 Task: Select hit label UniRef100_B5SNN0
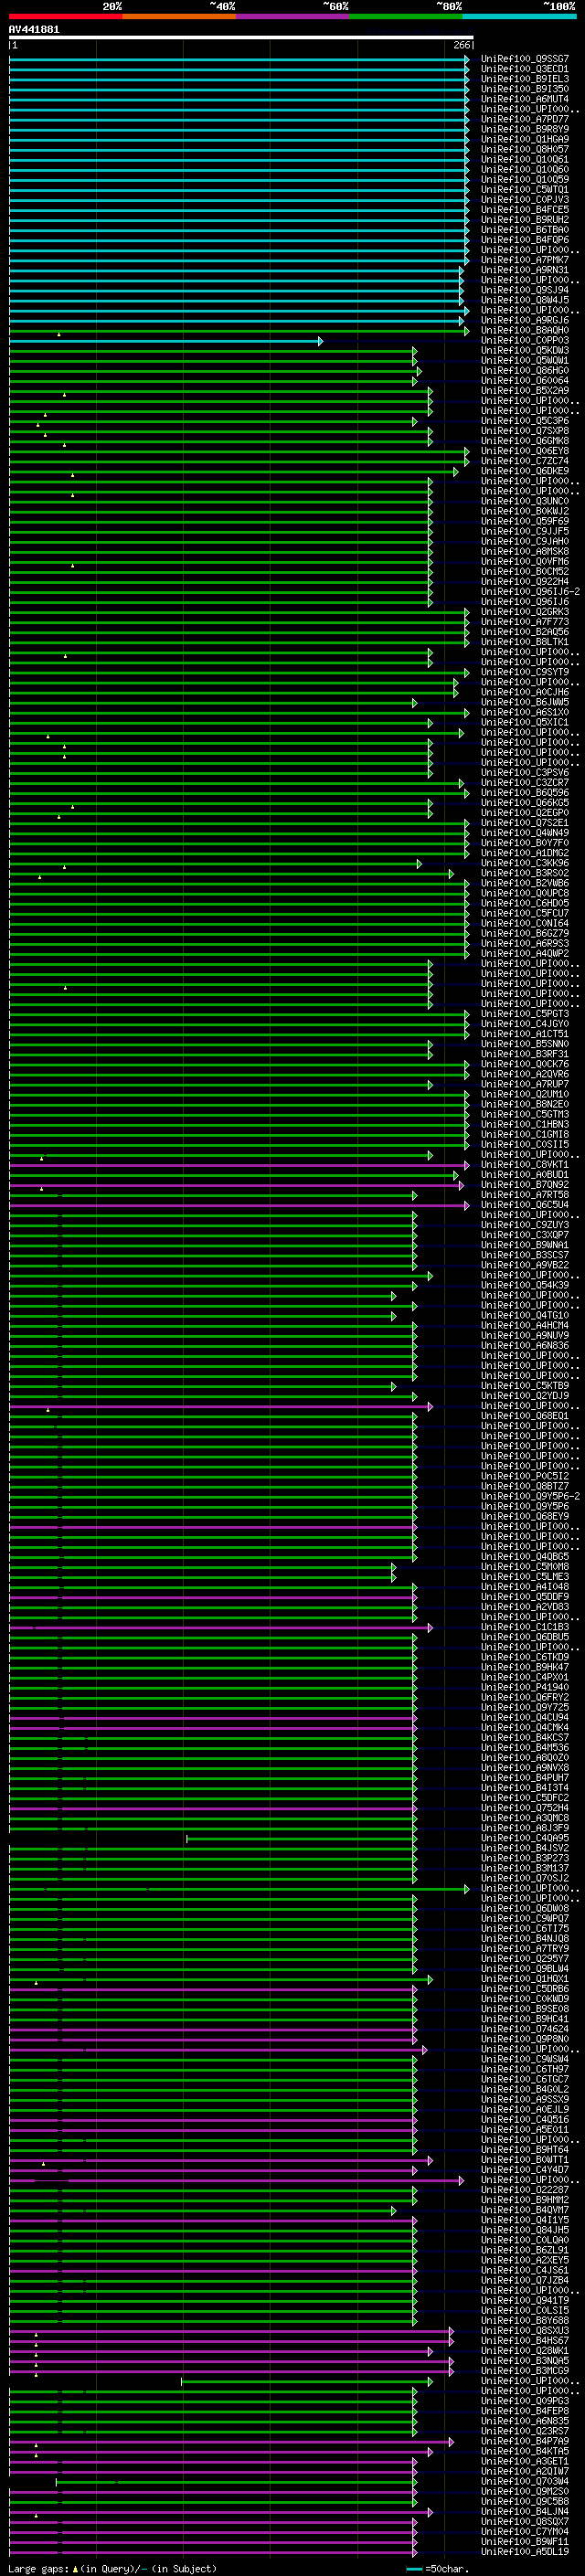coord(525,1044)
